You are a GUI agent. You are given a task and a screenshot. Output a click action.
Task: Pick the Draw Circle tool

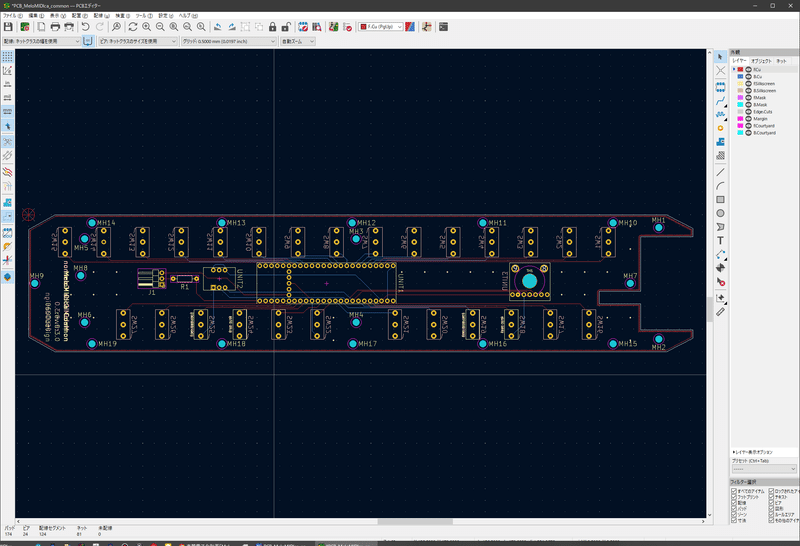pos(720,213)
